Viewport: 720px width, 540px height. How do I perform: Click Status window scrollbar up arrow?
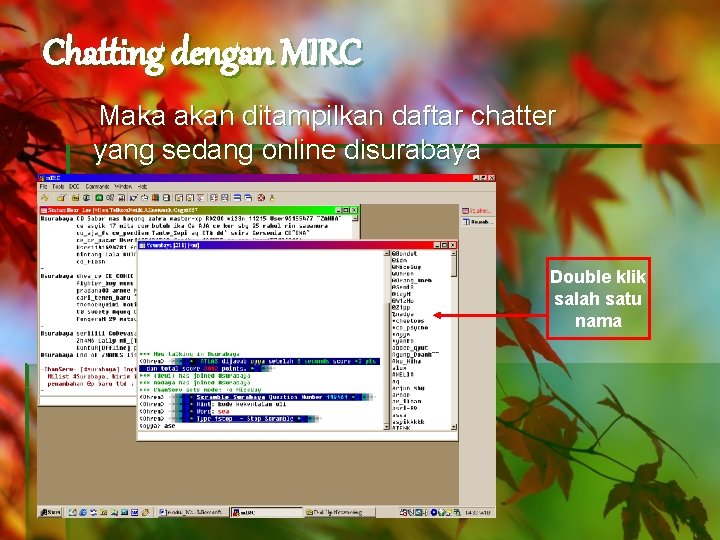355,219
